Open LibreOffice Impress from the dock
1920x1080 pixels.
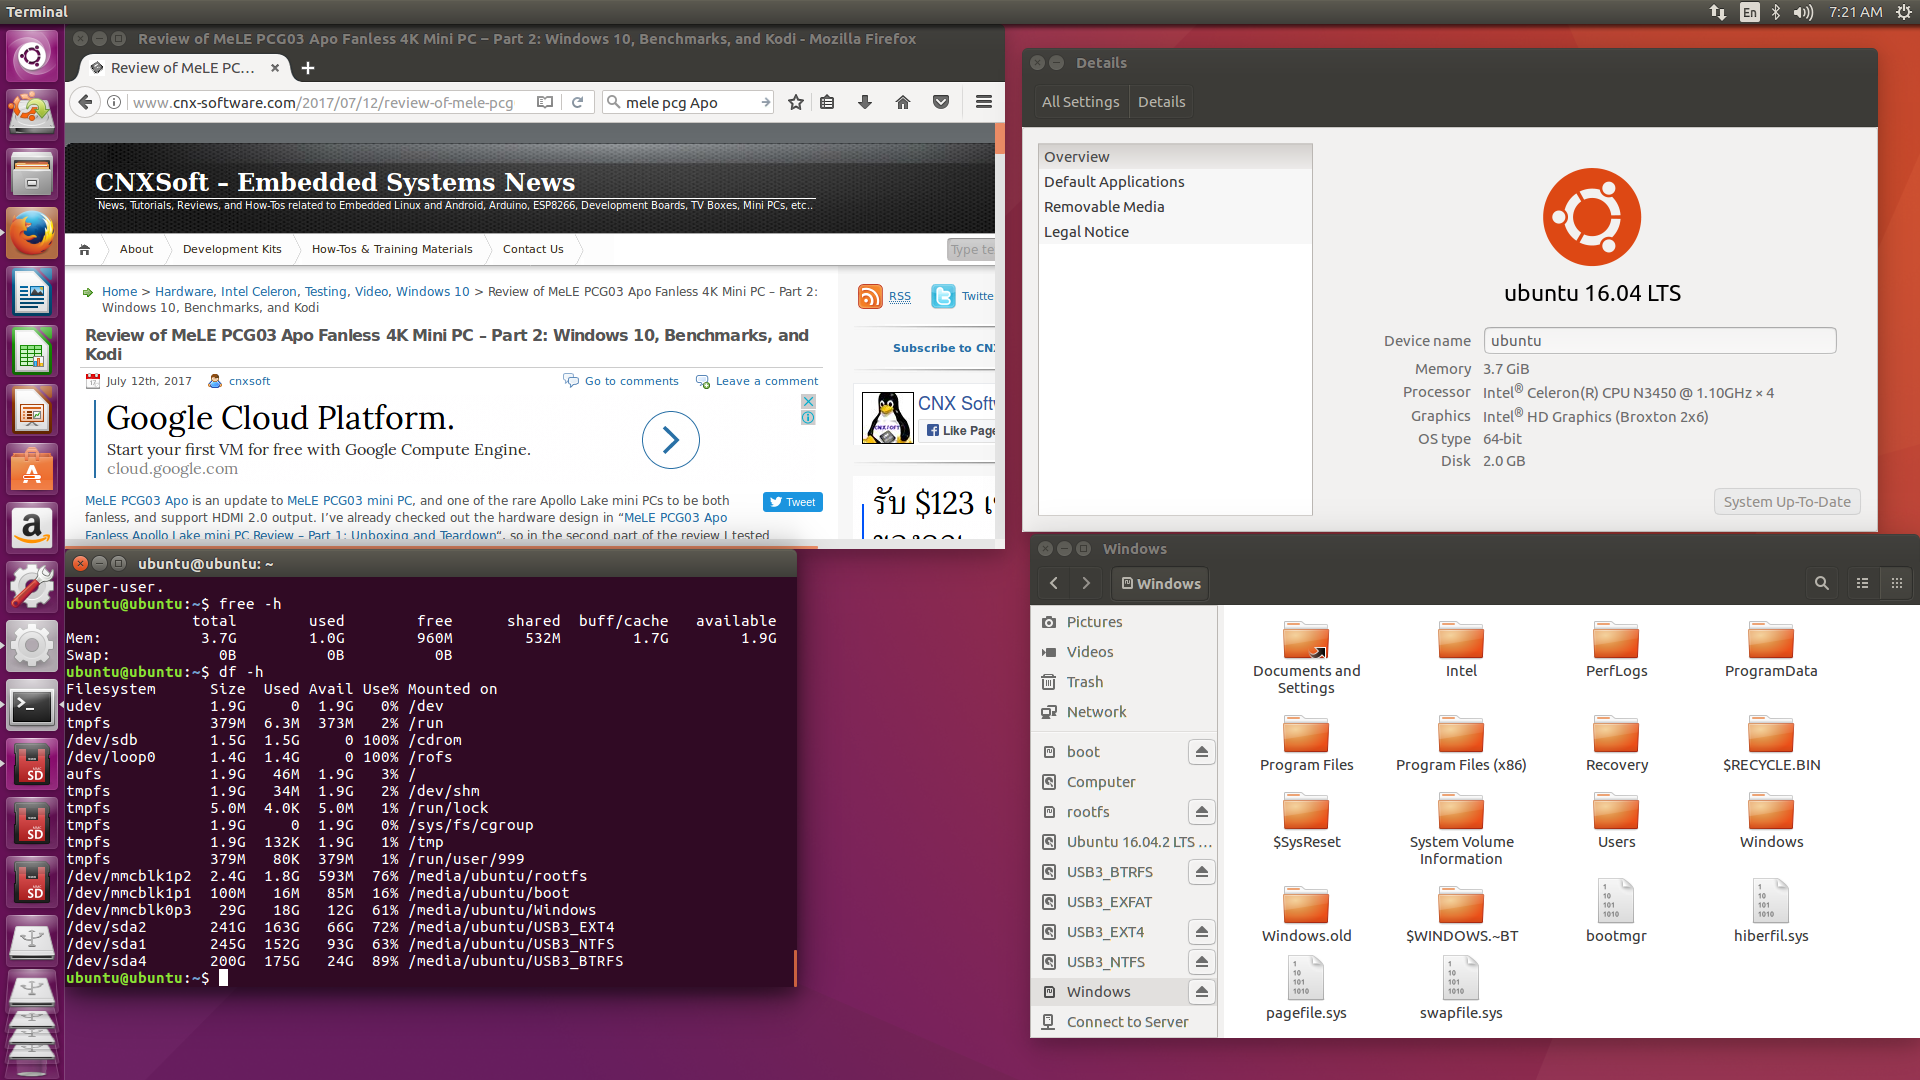(32, 412)
